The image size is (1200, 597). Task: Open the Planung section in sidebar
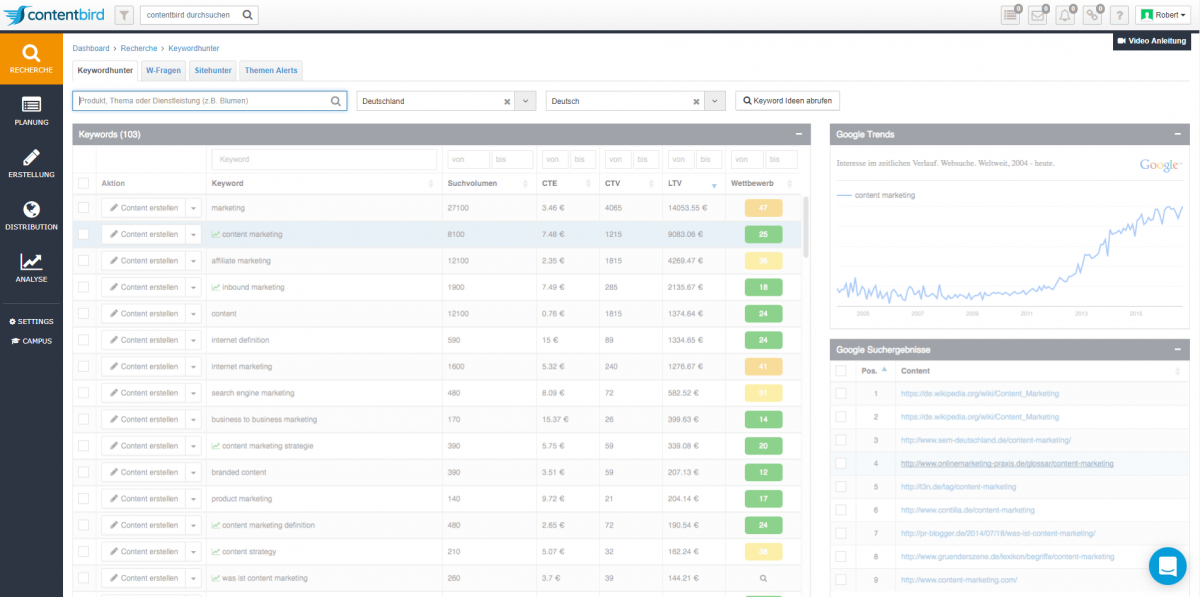(31, 110)
